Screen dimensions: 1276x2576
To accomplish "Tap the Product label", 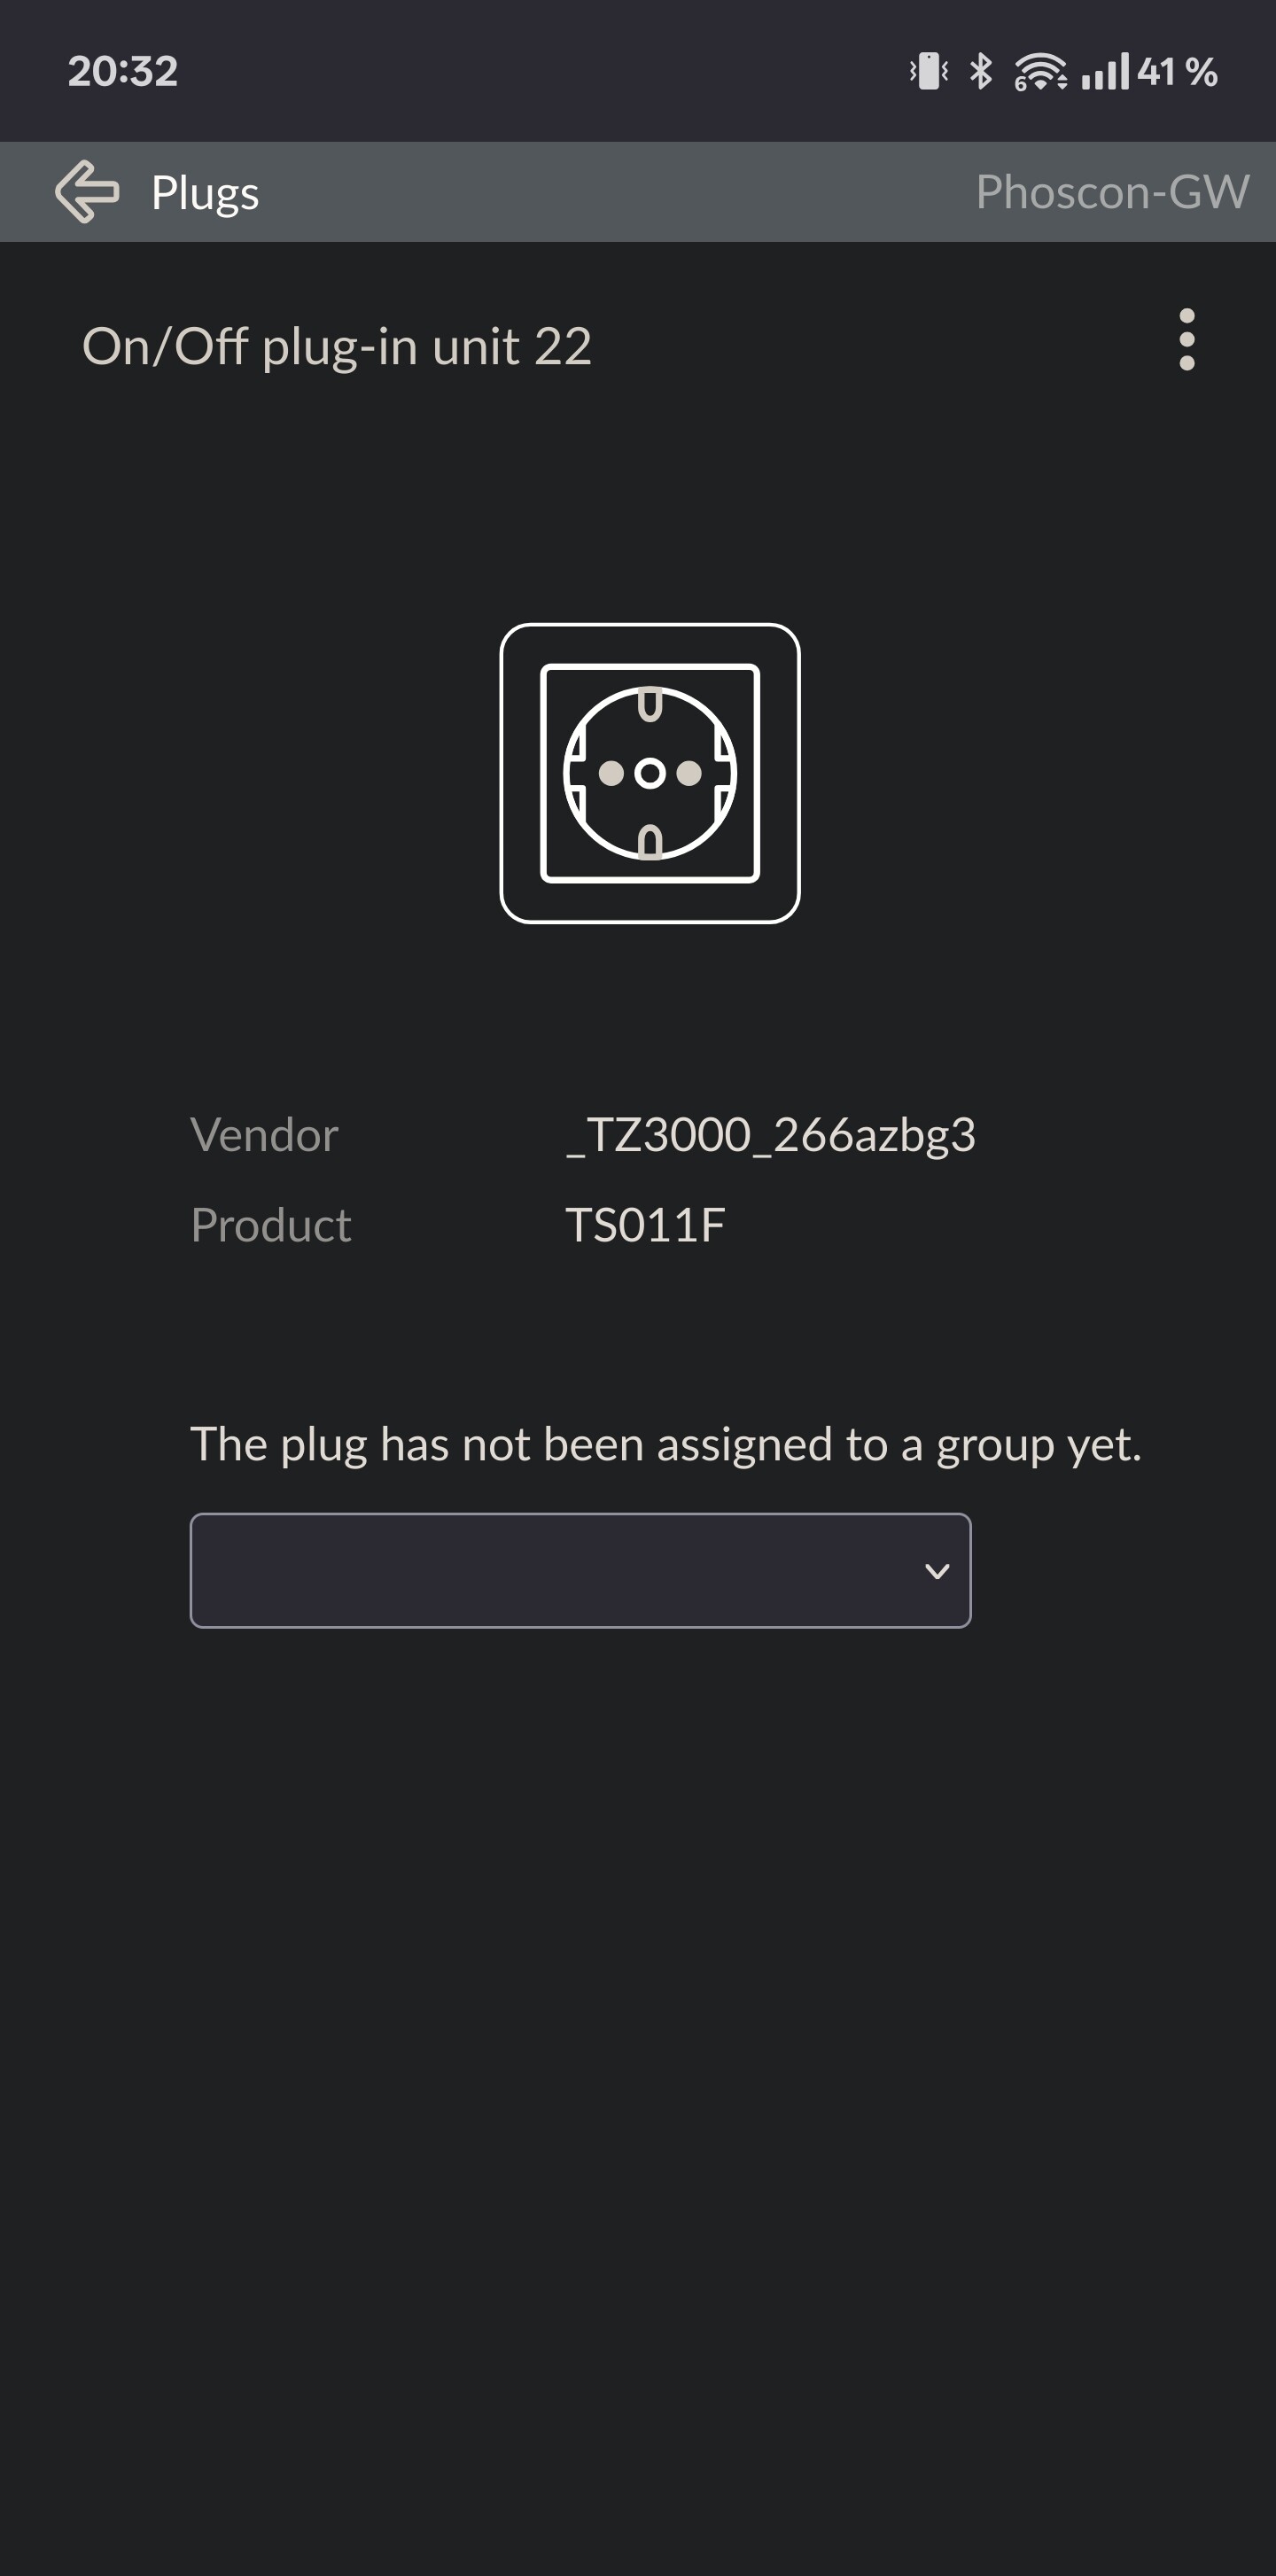I will pos(271,1225).
